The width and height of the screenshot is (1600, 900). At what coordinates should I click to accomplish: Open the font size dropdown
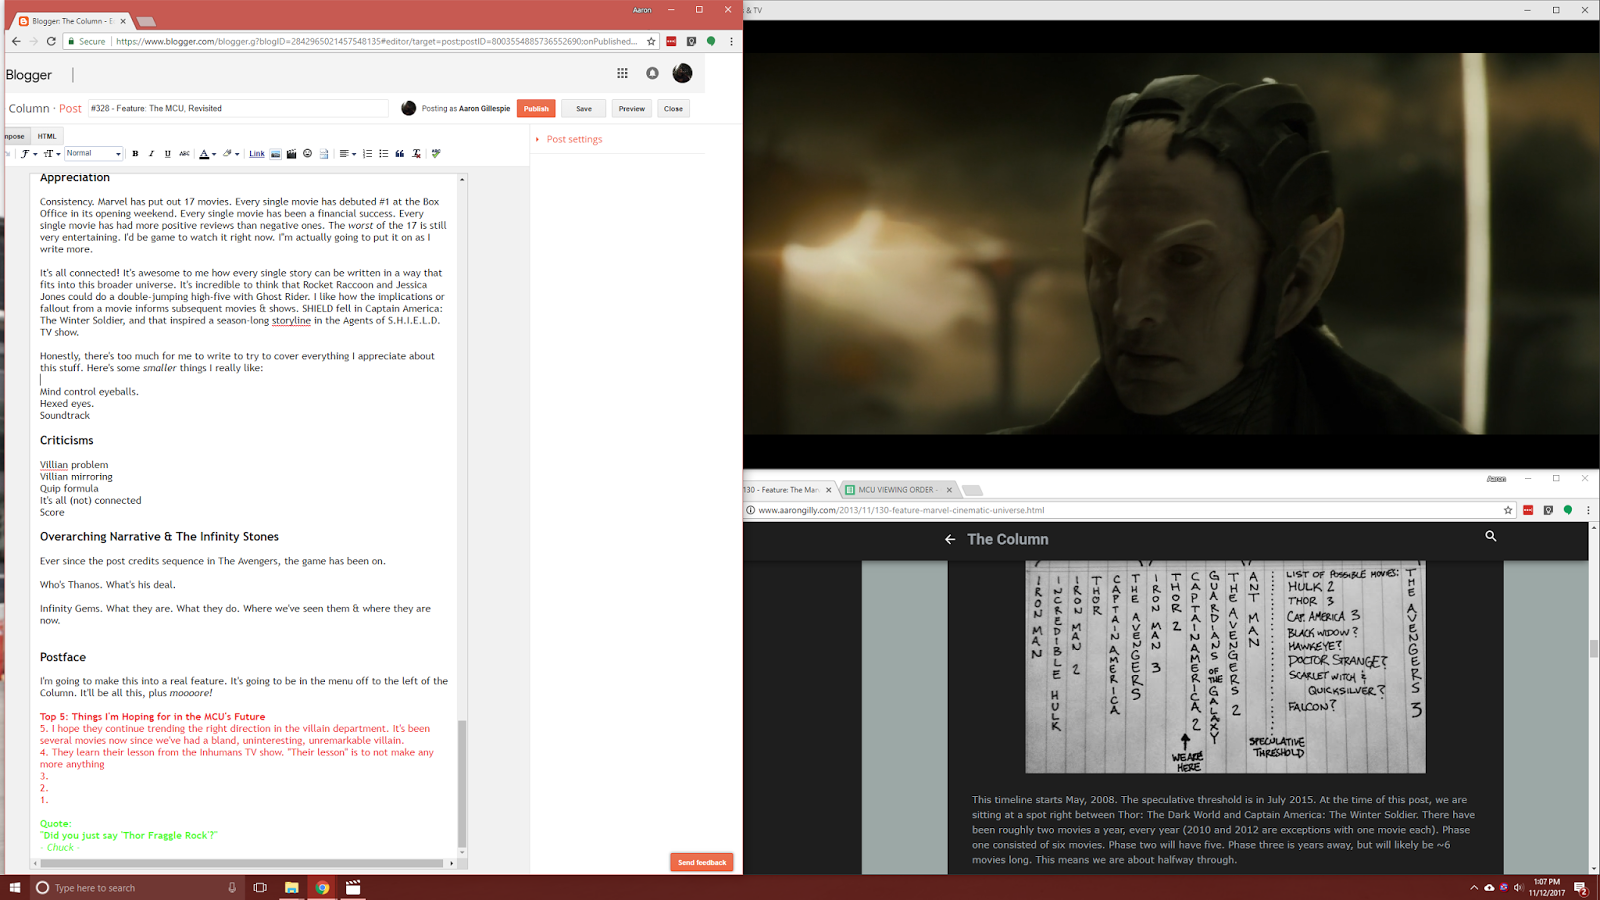pyautogui.click(x=52, y=154)
